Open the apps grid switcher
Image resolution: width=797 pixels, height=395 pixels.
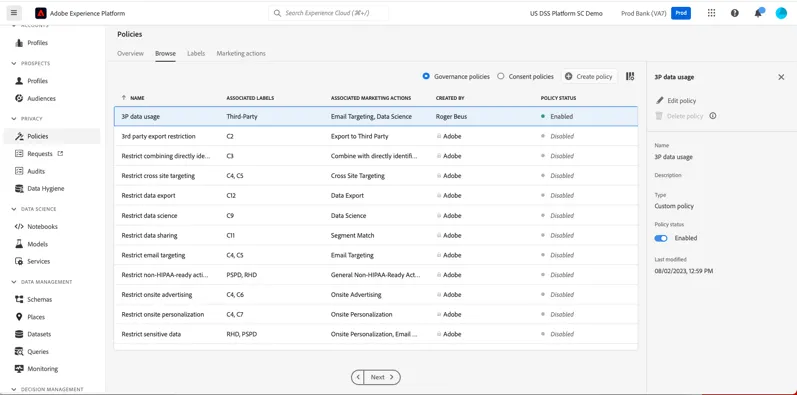point(712,13)
